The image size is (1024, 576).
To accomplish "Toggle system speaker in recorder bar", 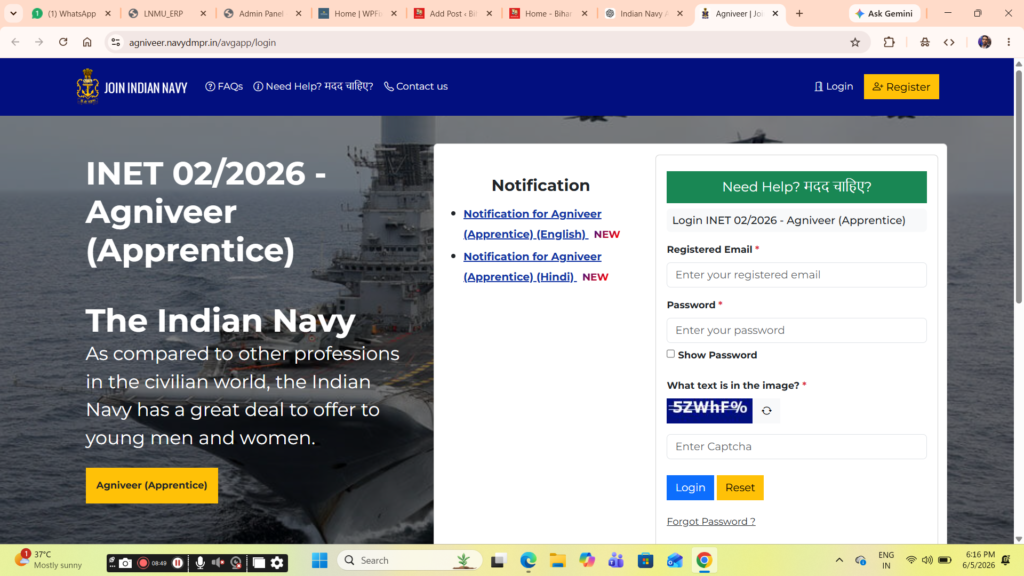I will point(218,562).
